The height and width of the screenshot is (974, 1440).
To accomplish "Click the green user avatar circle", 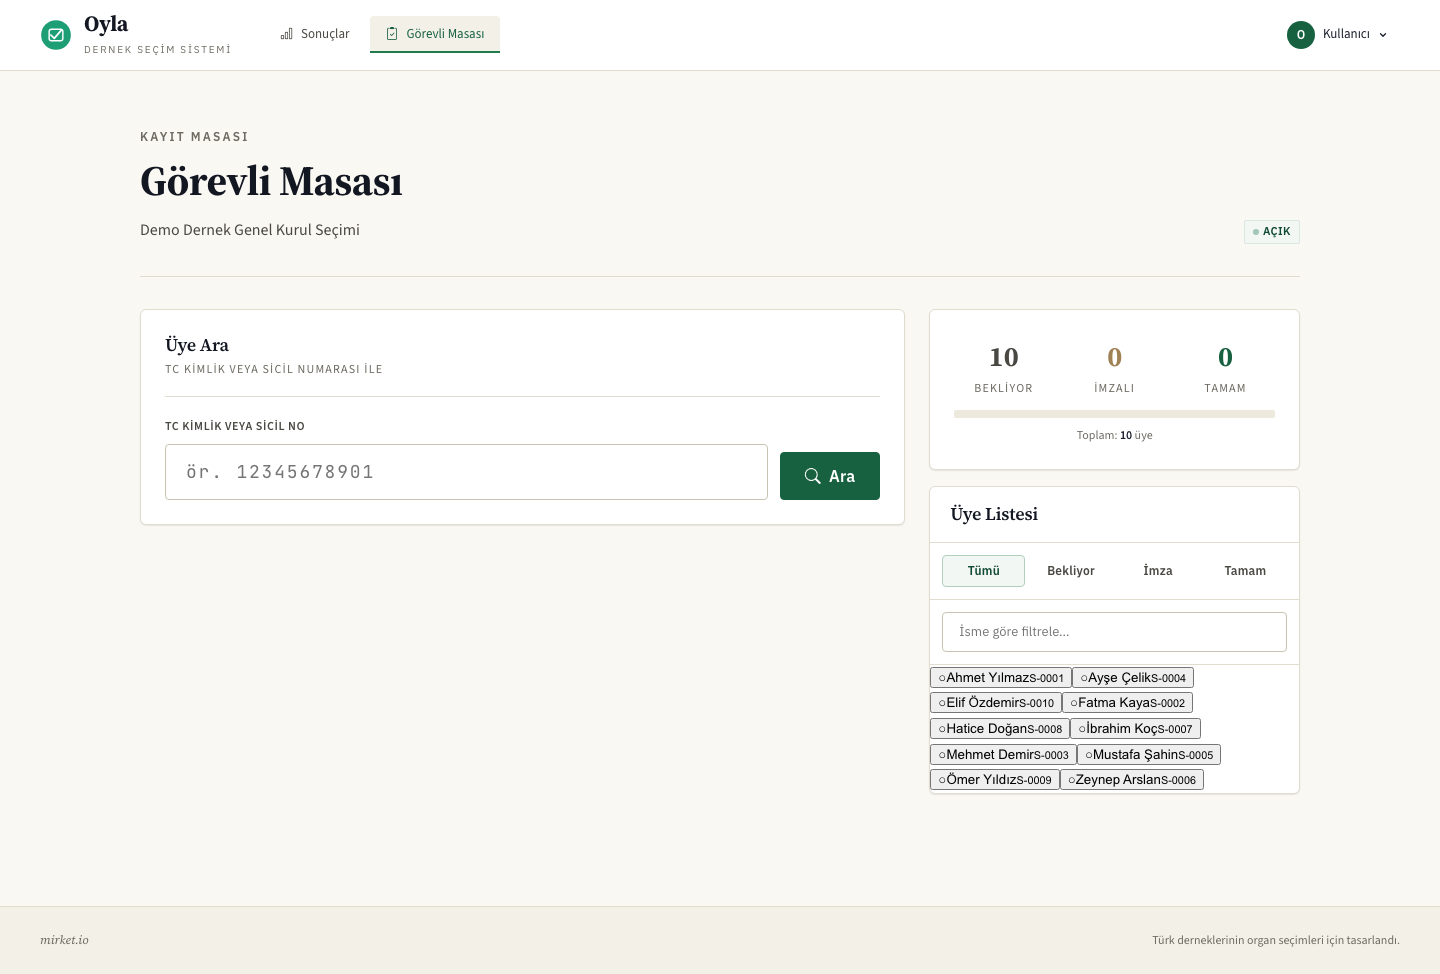I will pos(1301,35).
